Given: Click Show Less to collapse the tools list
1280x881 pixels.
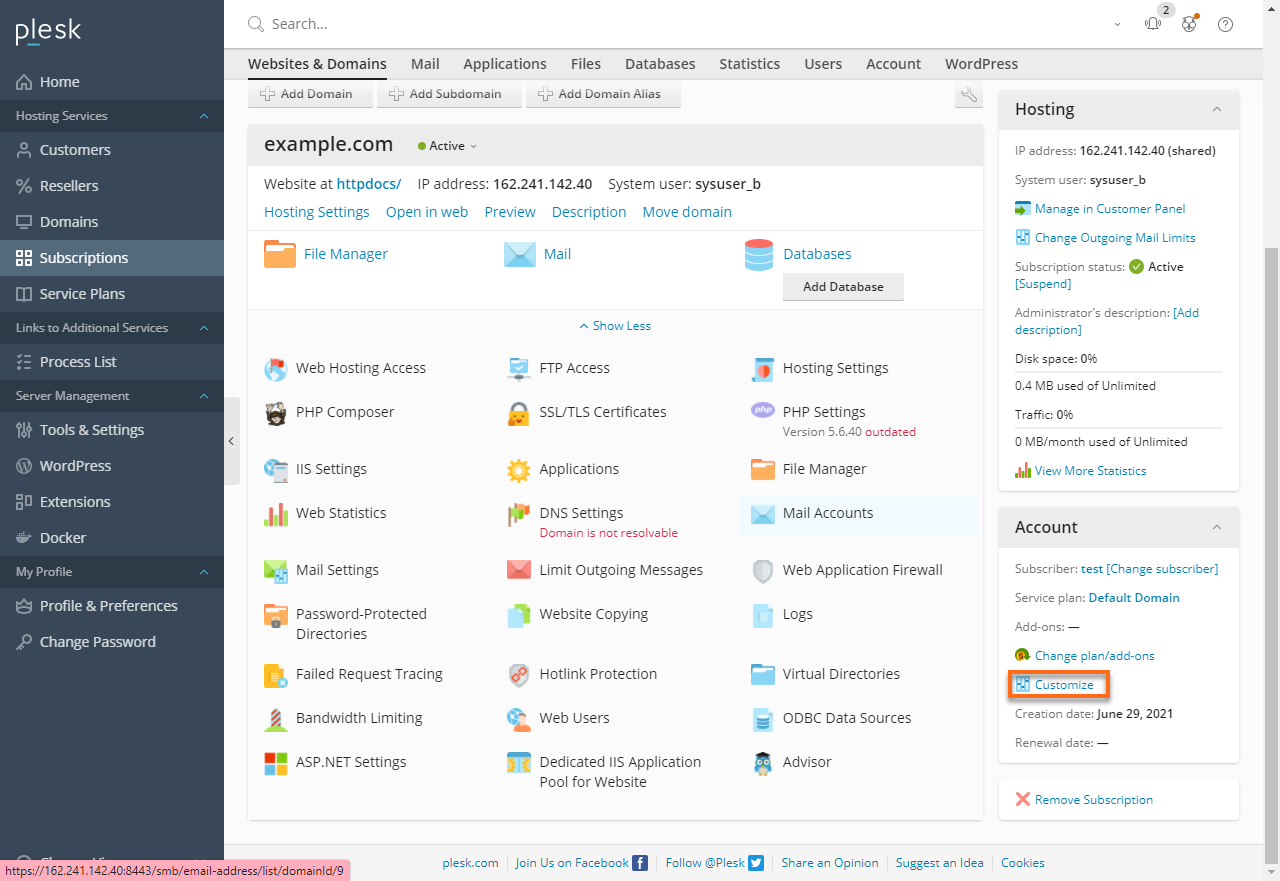Looking at the screenshot, I should click(615, 325).
